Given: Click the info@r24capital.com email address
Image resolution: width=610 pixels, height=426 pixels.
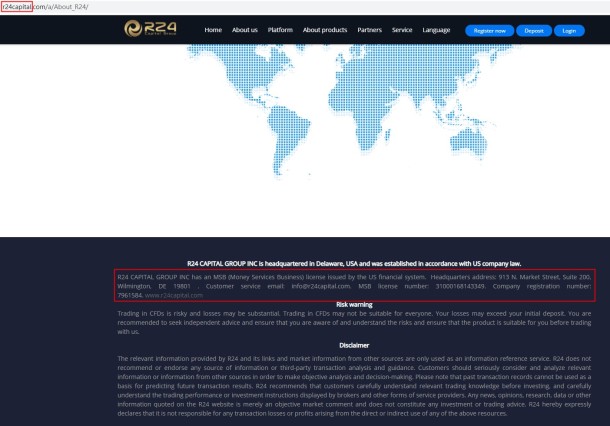Looking at the screenshot, I should click(321, 286).
